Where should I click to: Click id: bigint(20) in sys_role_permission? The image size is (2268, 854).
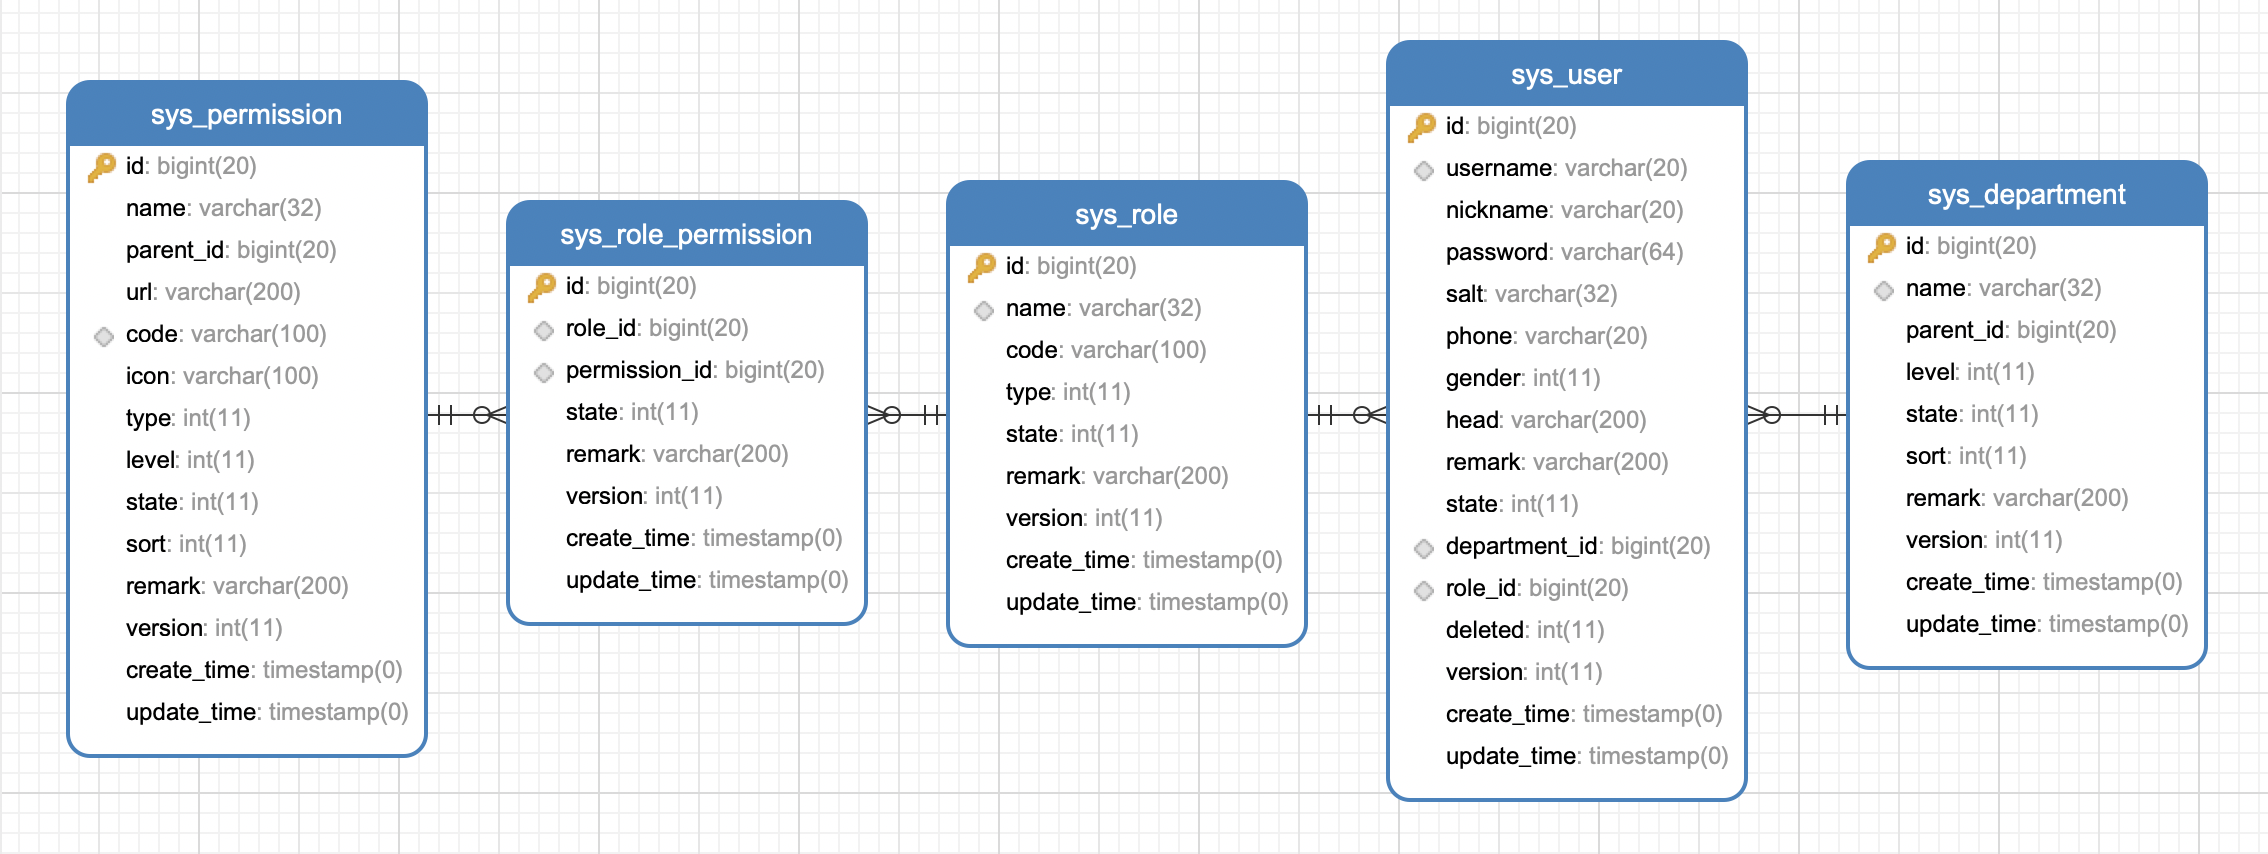tap(631, 286)
